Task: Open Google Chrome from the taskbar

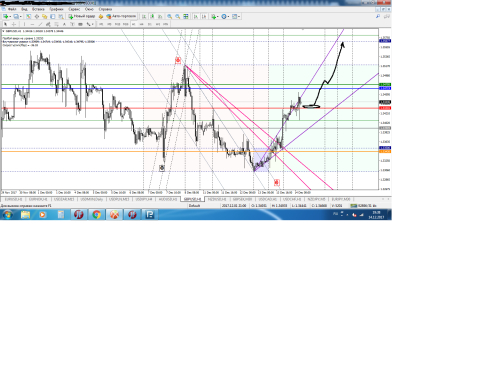Action: click(96, 215)
